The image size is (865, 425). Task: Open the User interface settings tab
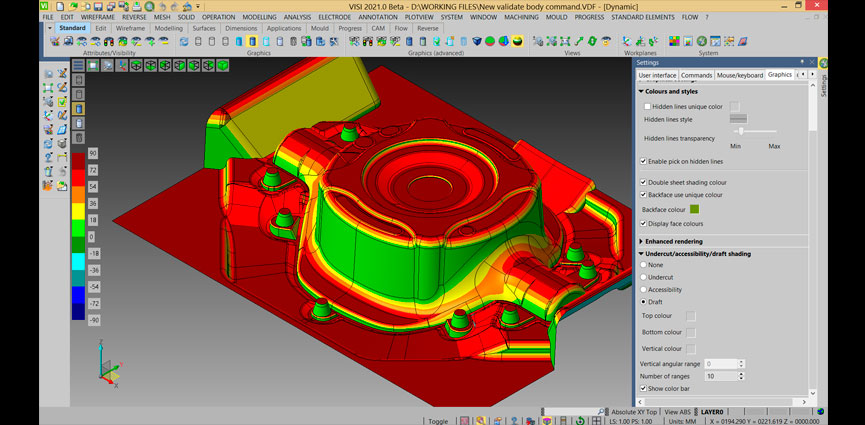coord(657,75)
